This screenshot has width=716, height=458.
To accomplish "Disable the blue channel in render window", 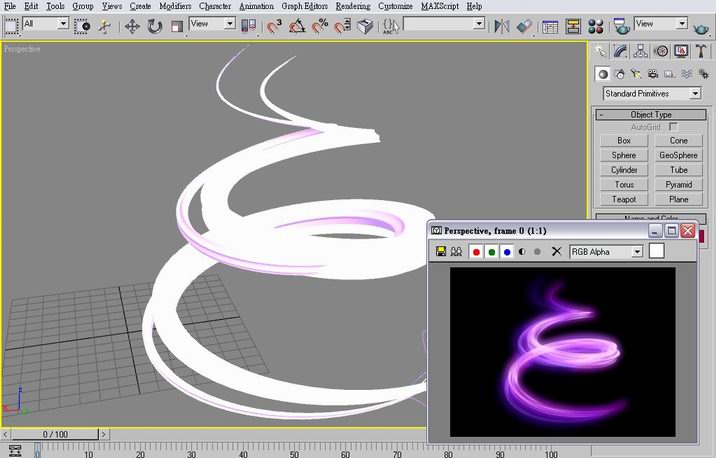I will coord(507,252).
